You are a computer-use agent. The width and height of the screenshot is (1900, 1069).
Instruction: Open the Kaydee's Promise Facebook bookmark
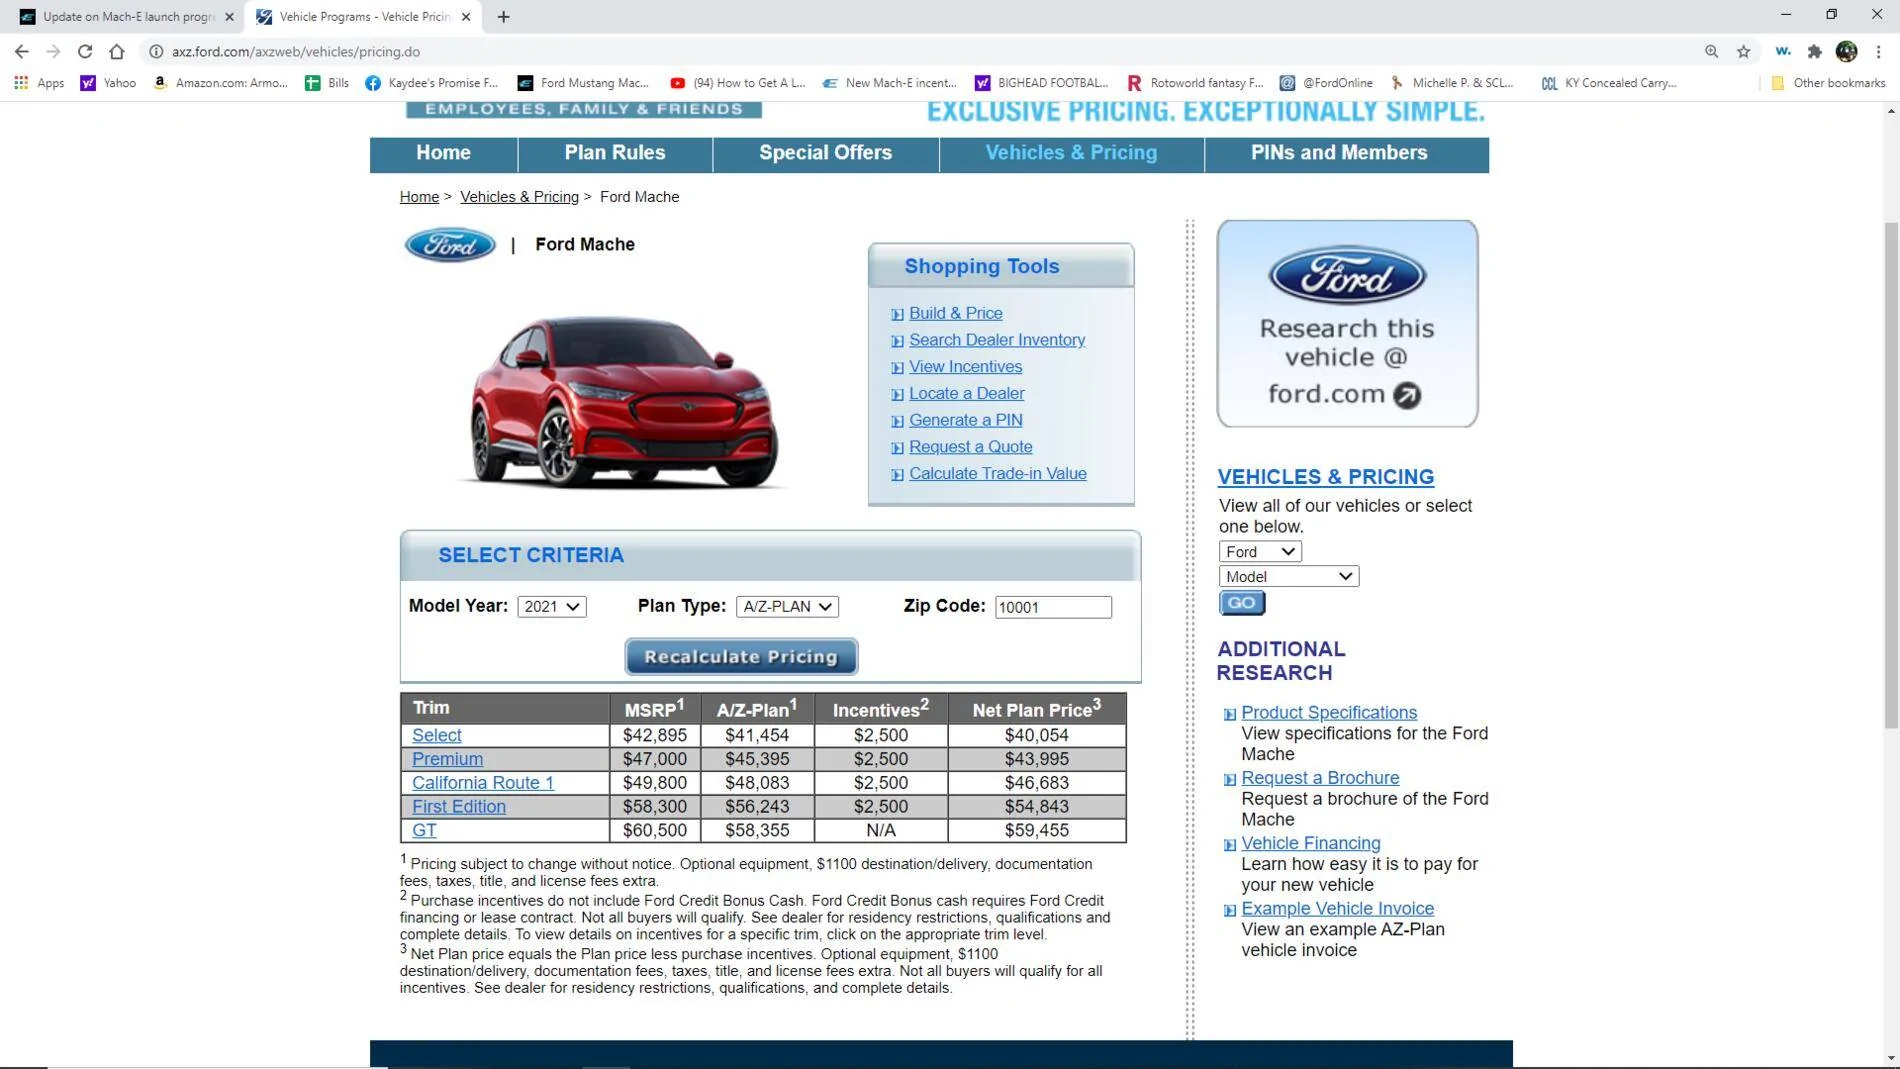(432, 83)
